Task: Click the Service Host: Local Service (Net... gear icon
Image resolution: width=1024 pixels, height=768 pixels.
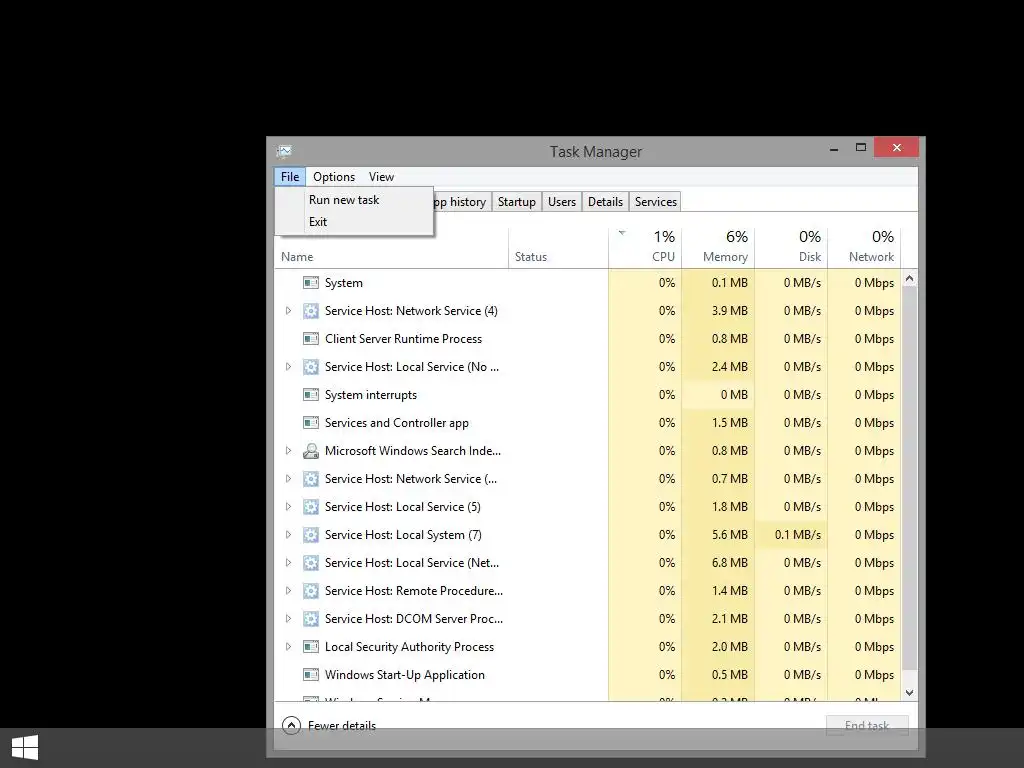Action: pos(311,563)
